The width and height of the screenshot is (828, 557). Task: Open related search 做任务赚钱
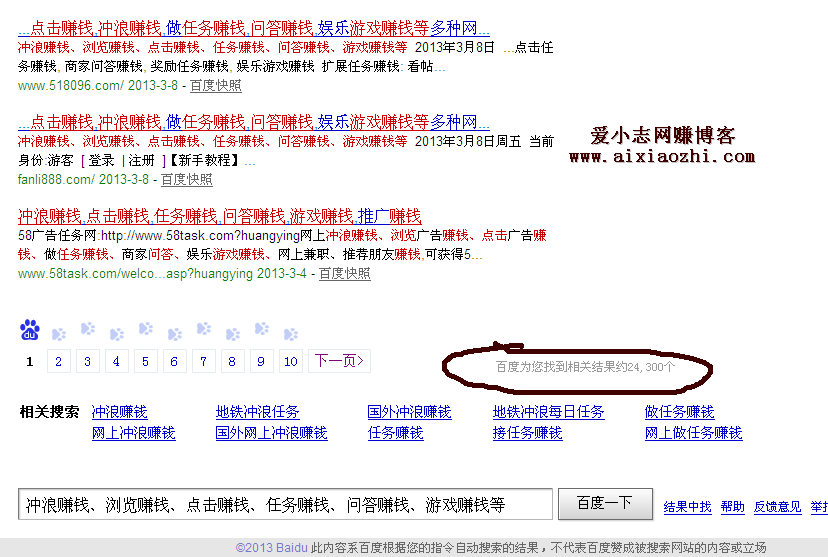[680, 412]
